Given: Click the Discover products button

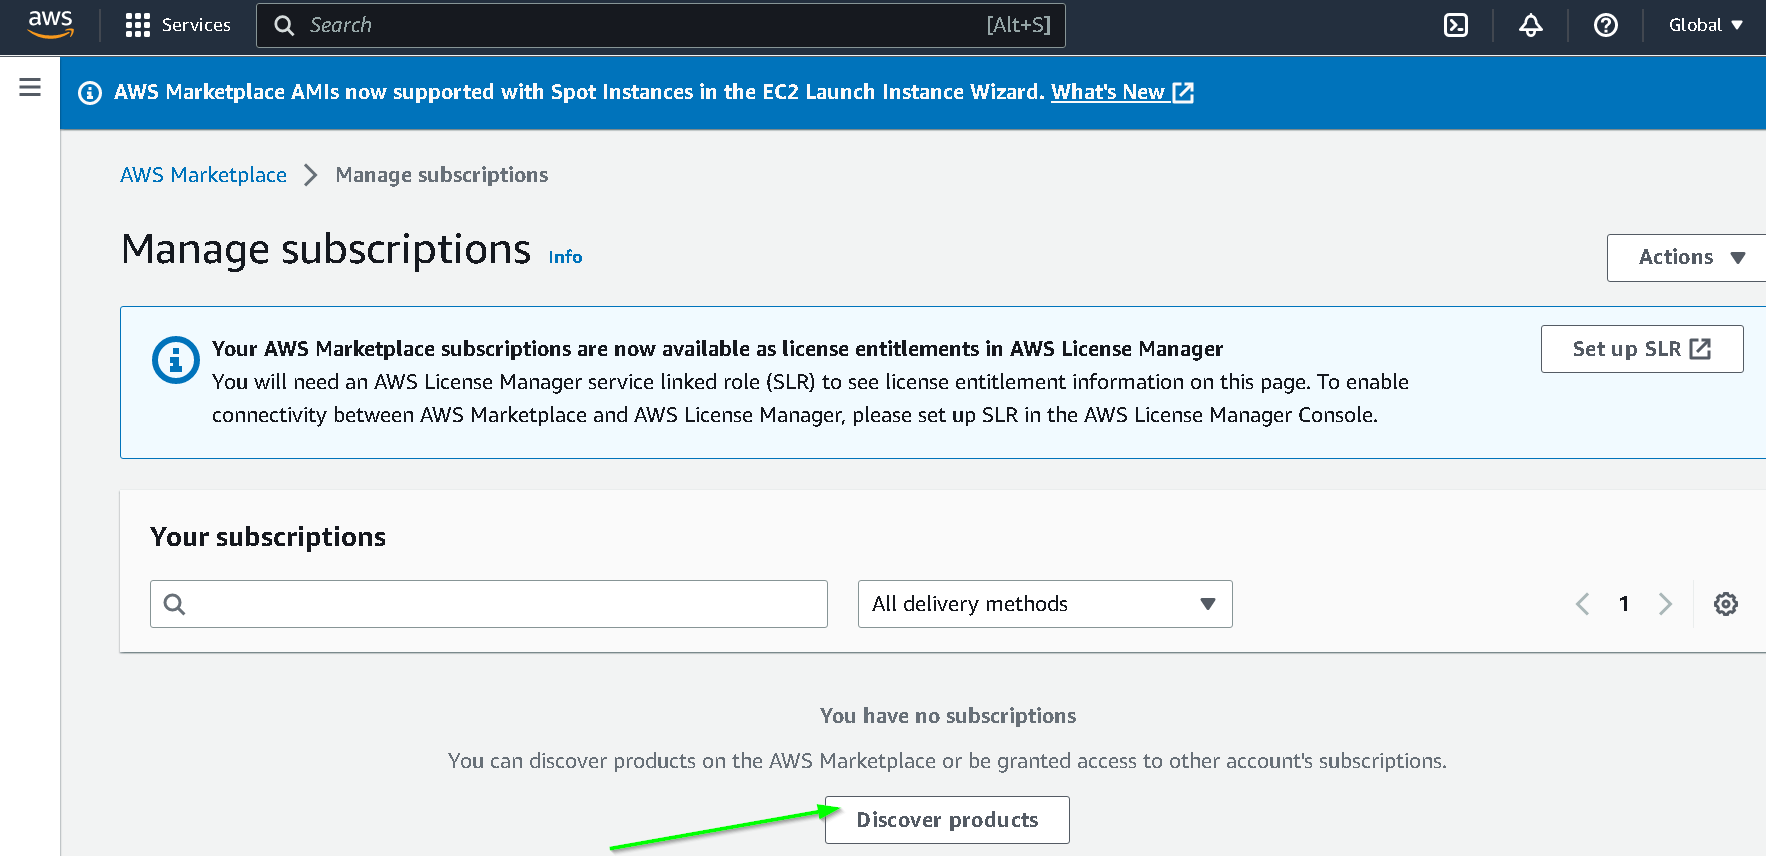Looking at the screenshot, I should (947, 820).
